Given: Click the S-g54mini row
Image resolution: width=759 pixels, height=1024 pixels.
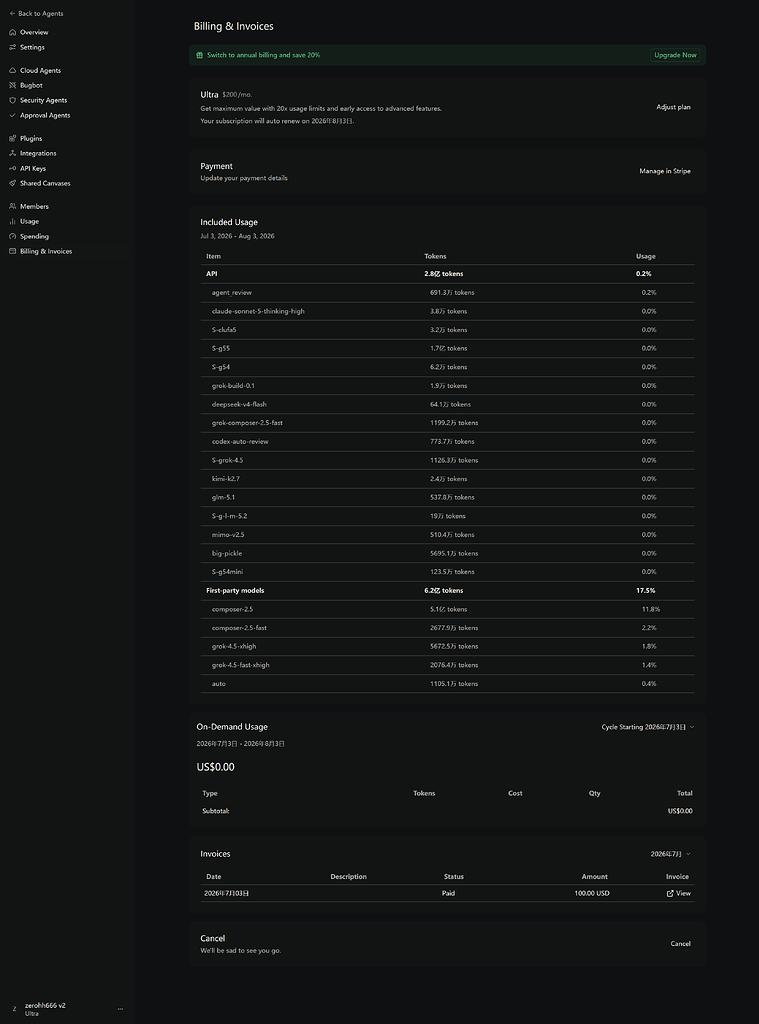Looking at the screenshot, I should [x=447, y=572].
